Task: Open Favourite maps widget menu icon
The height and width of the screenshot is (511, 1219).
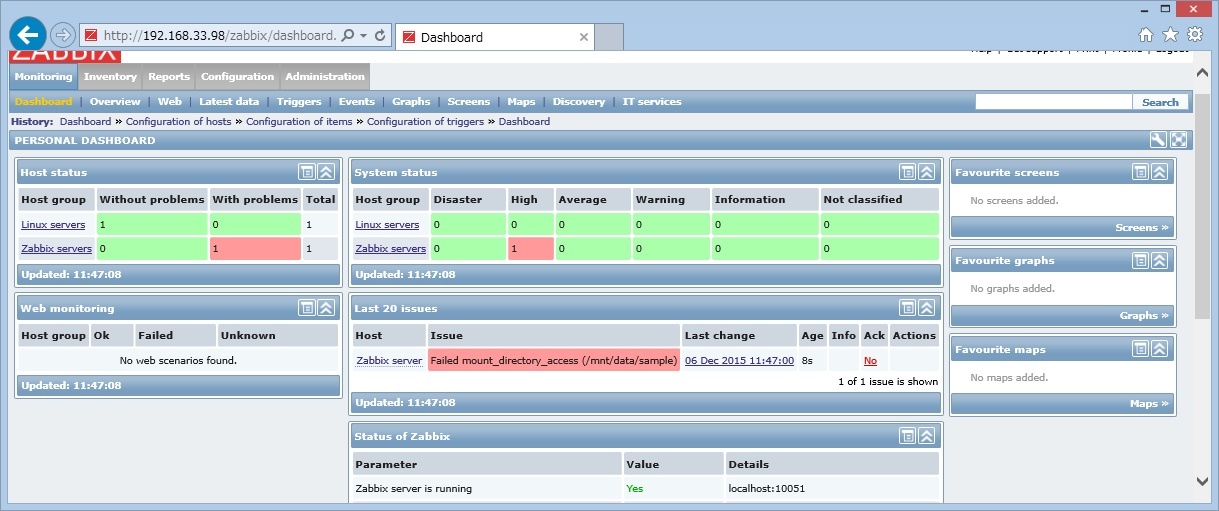Action: click(x=1140, y=349)
